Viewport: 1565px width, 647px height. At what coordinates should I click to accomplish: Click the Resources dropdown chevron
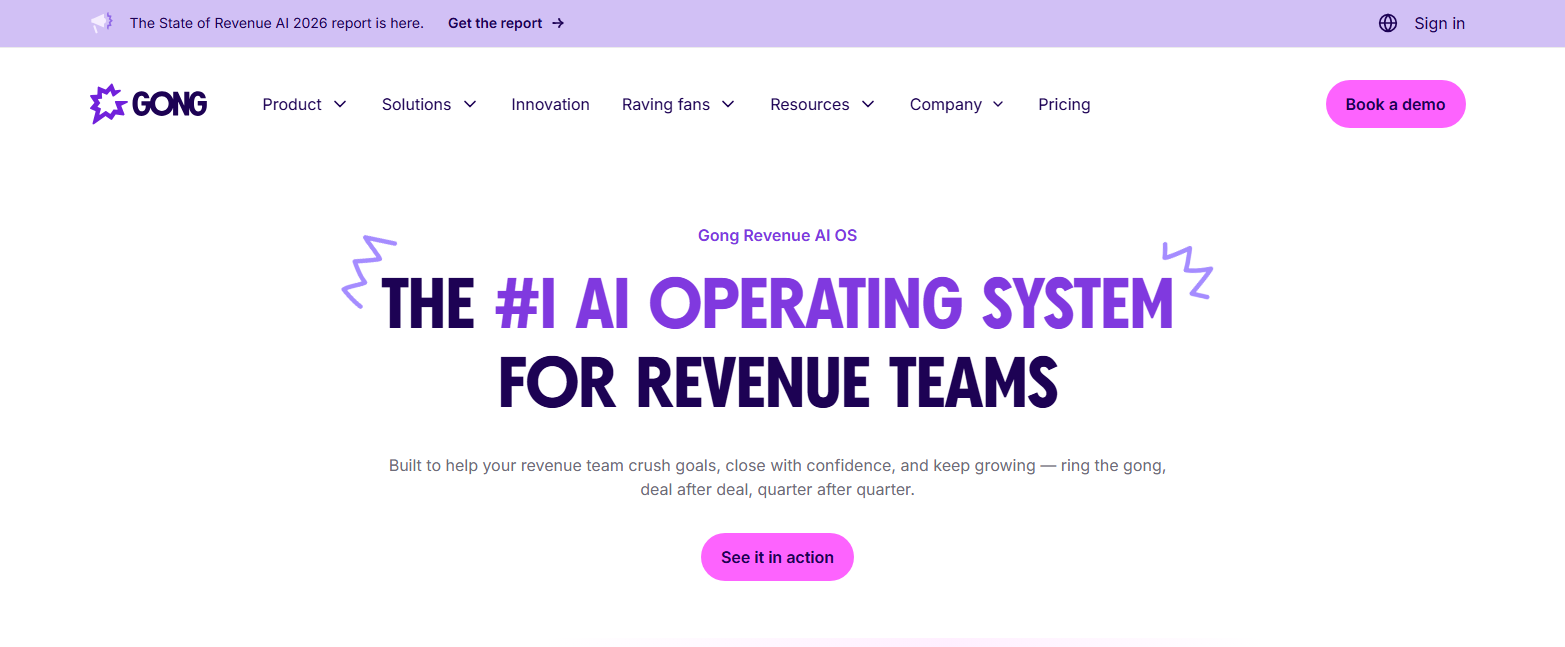pyautogui.click(x=867, y=104)
